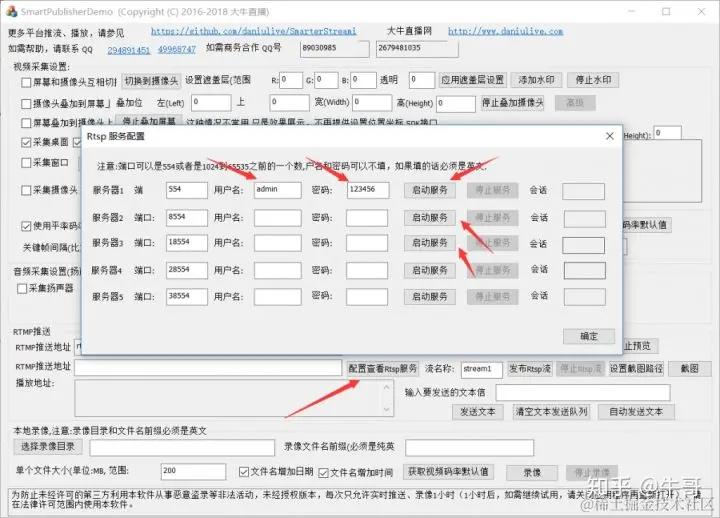Click 截图 button

[689, 369]
